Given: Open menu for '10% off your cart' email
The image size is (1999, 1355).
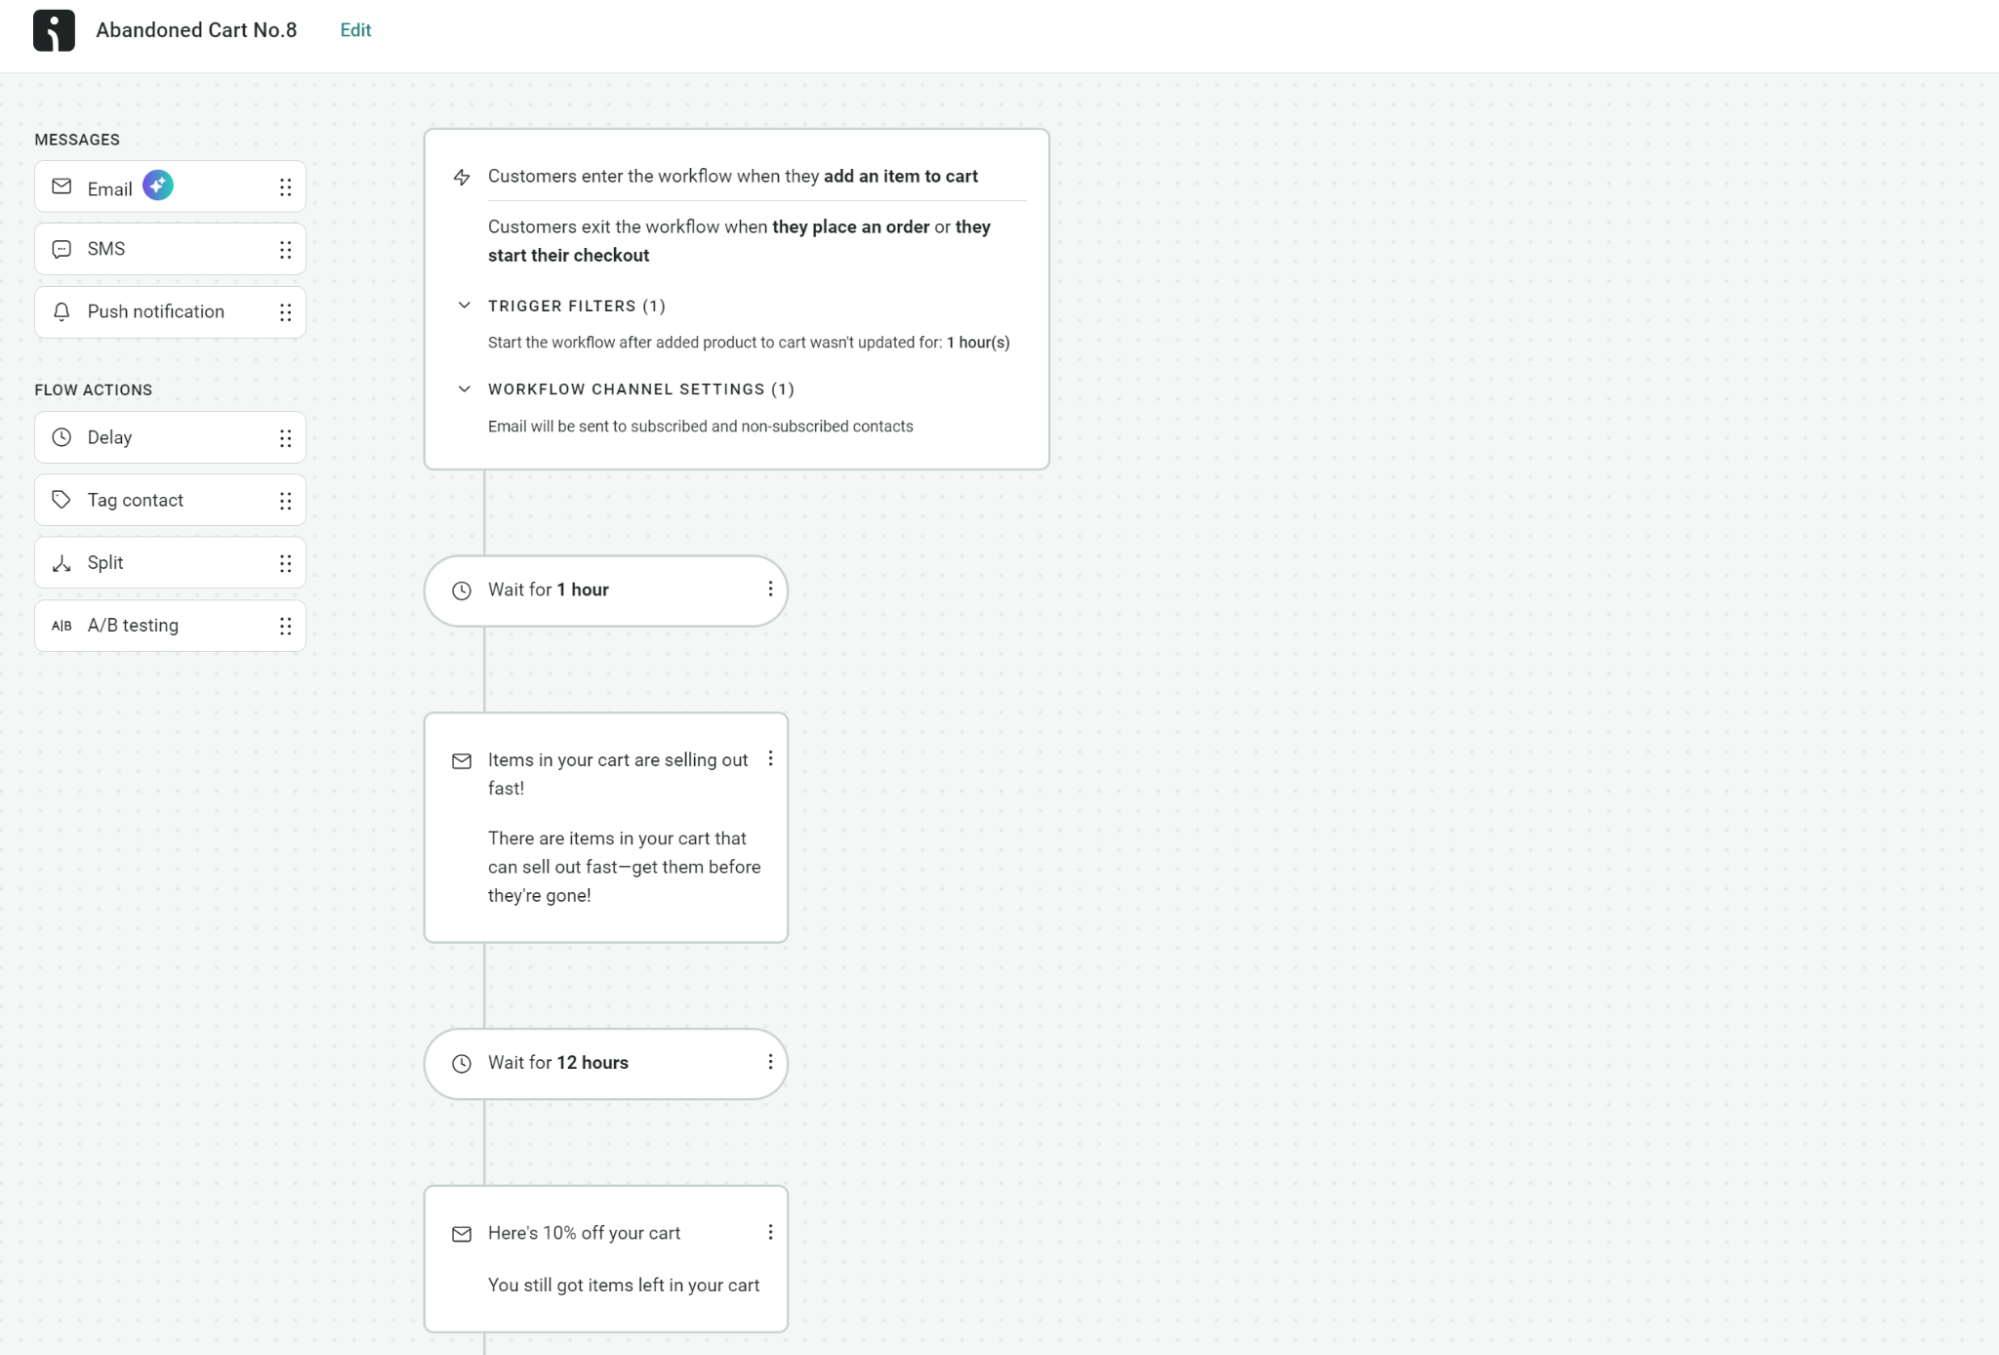Looking at the screenshot, I should (770, 1232).
